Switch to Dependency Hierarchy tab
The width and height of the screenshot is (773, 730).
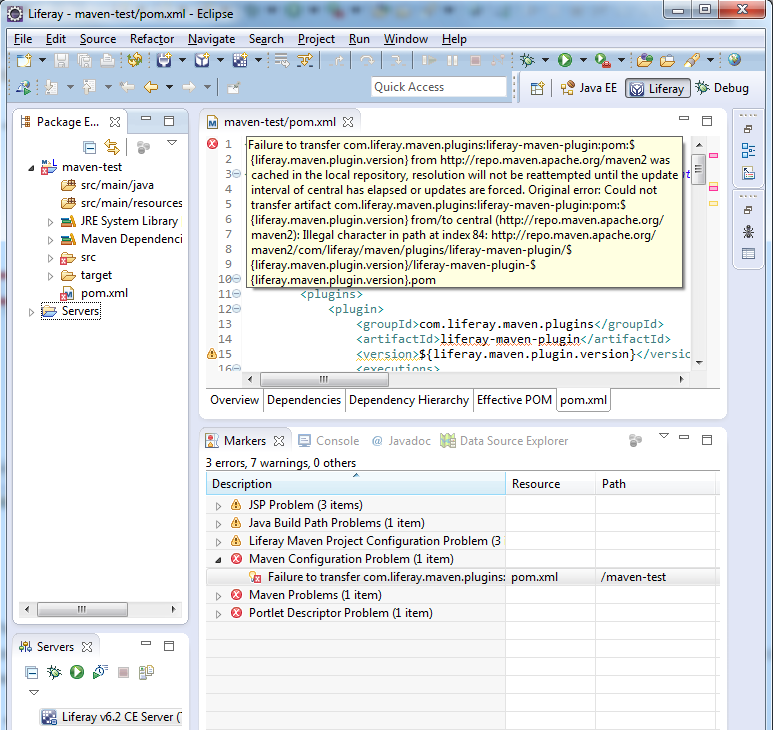409,400
